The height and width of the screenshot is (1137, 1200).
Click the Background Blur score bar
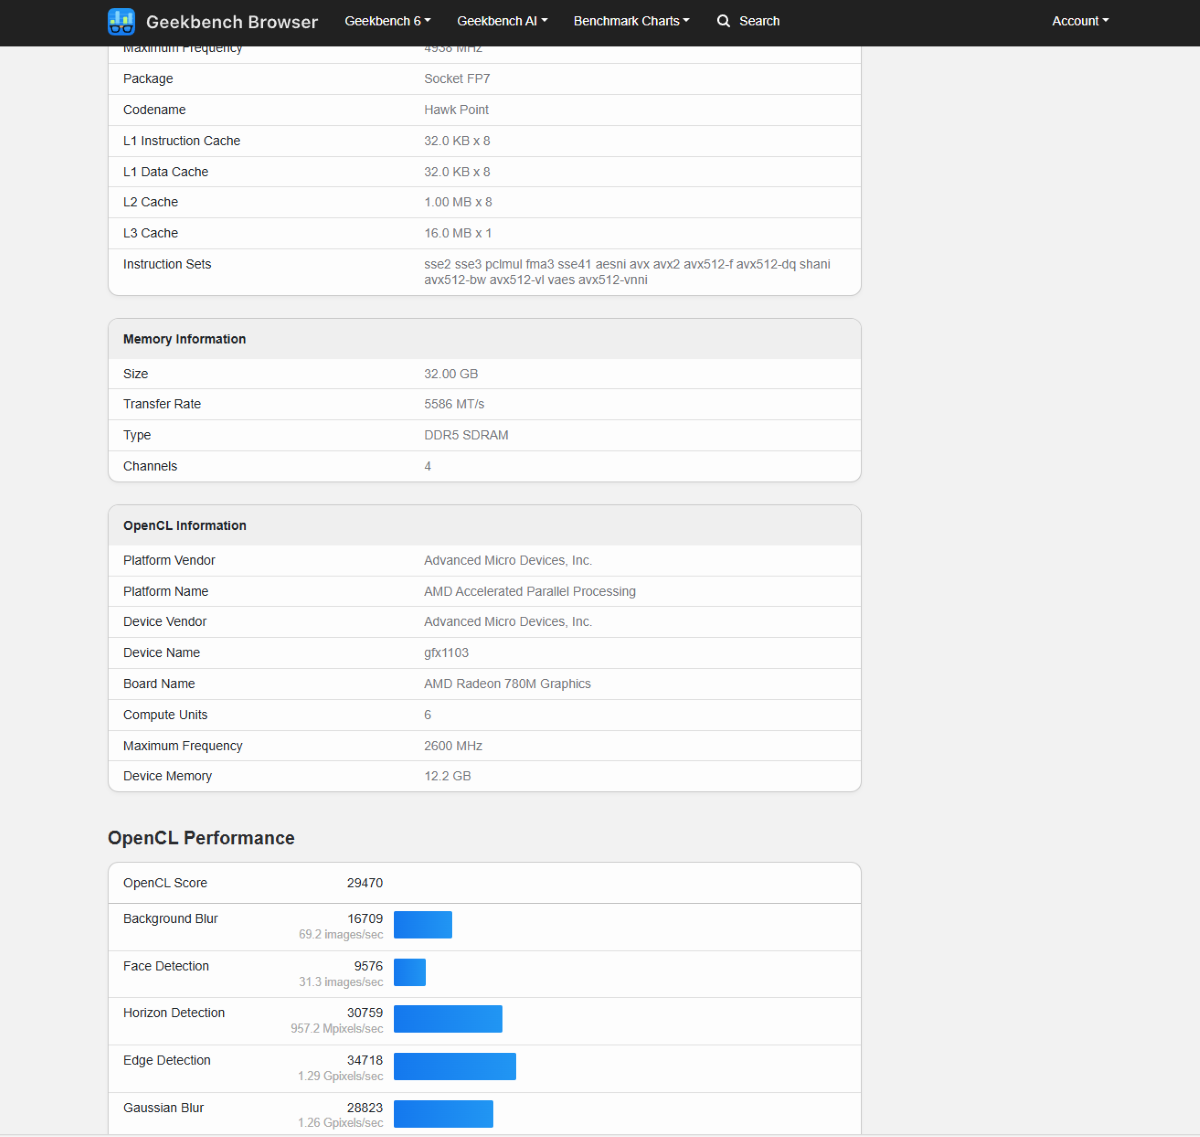pyautogui.click(x=423, y=925)
